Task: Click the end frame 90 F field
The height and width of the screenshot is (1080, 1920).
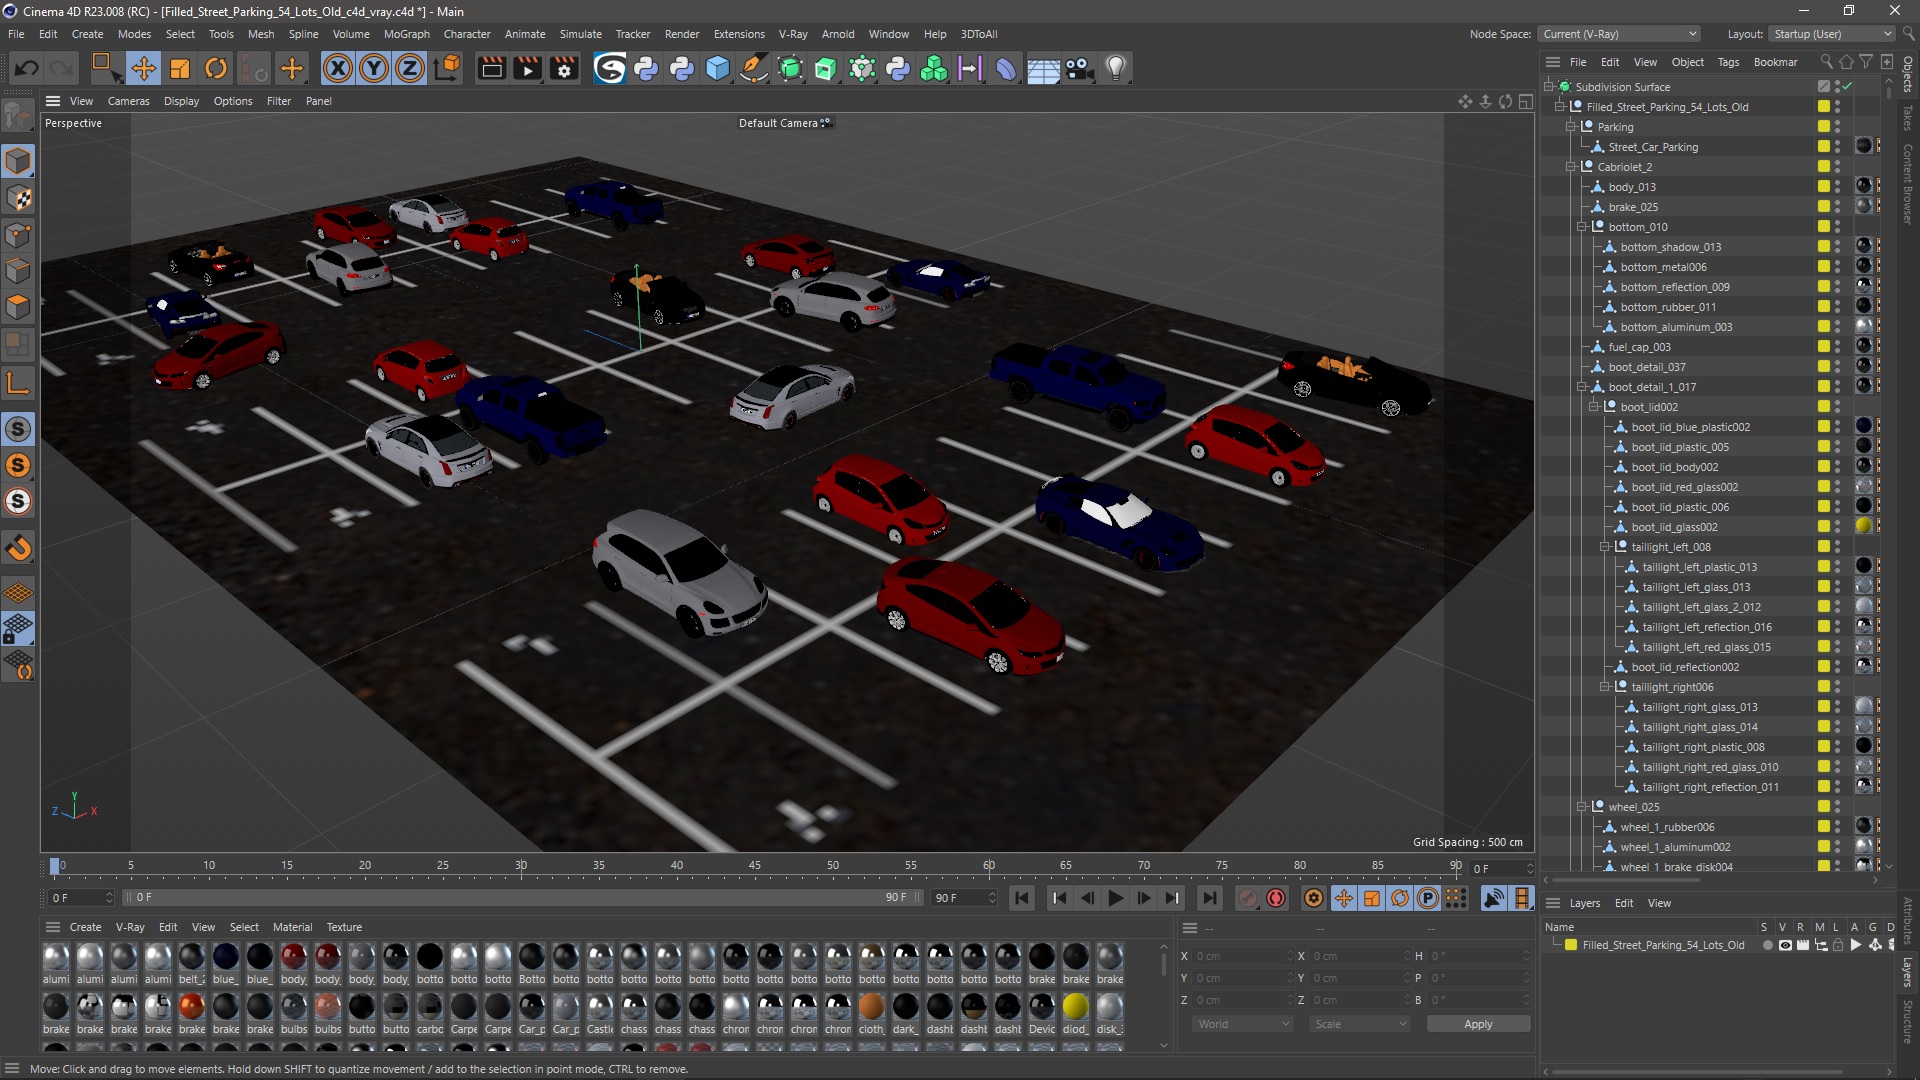Action: pyautogui.click(x=965, y=898)
